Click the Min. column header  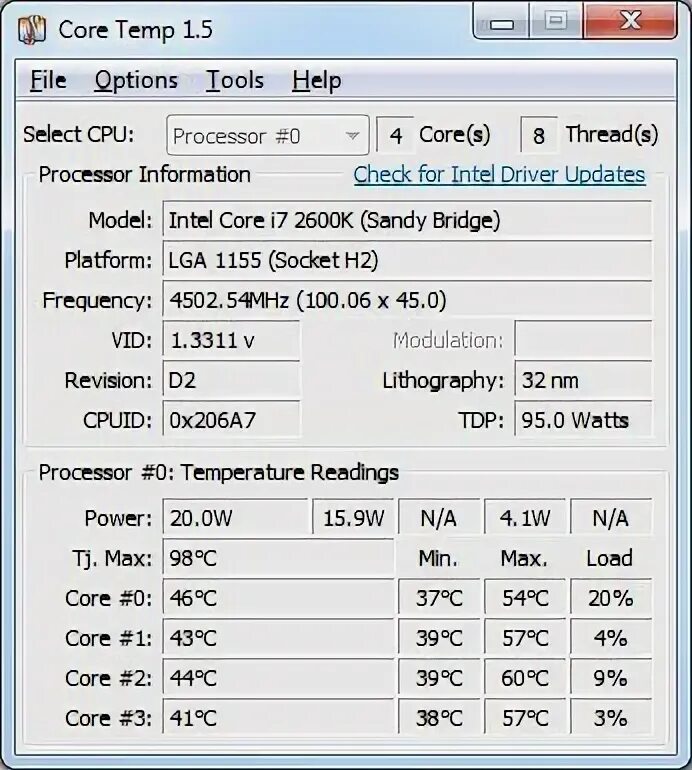pos(438,558)
